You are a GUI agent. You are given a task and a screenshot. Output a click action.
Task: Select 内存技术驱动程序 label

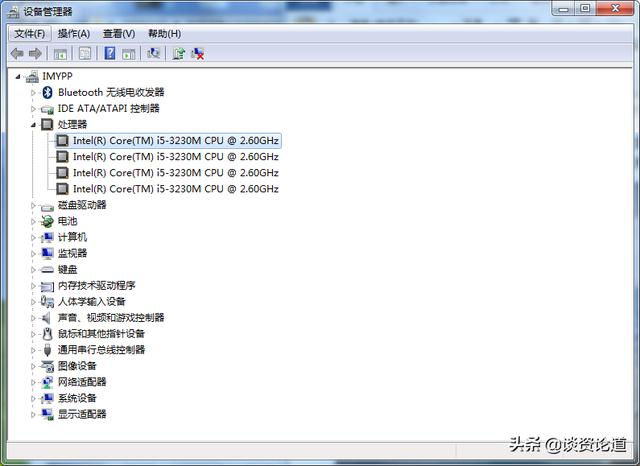[96, 286]
